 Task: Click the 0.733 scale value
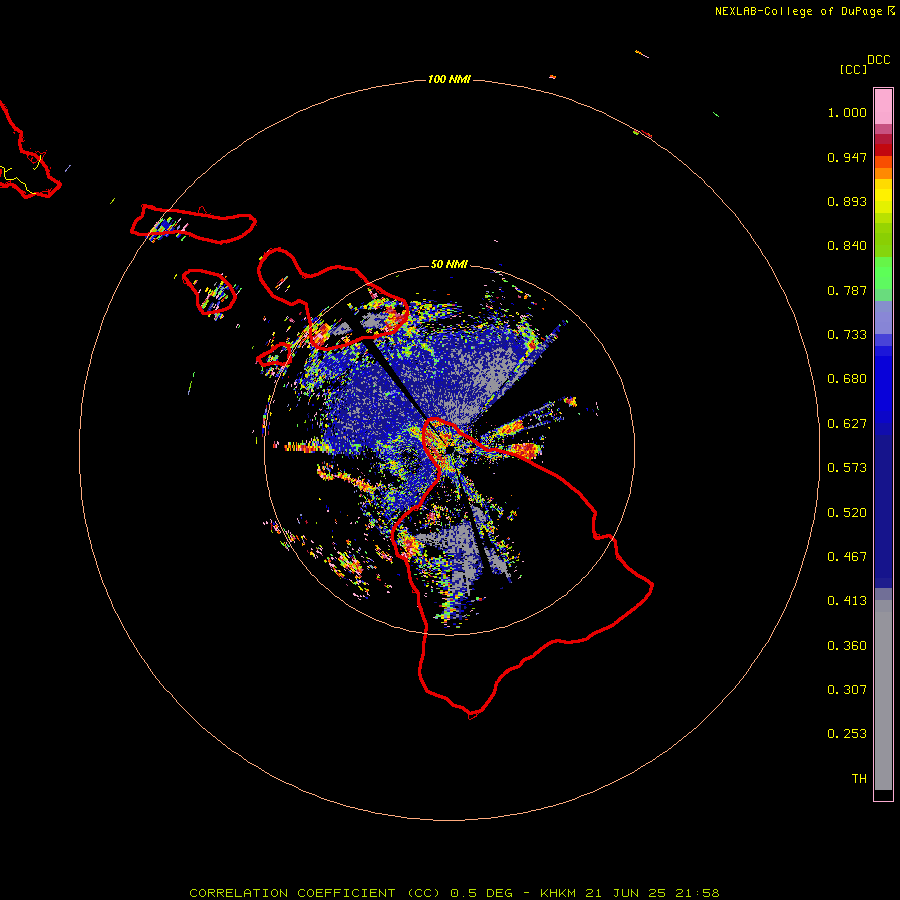click(x=847, y=335)
